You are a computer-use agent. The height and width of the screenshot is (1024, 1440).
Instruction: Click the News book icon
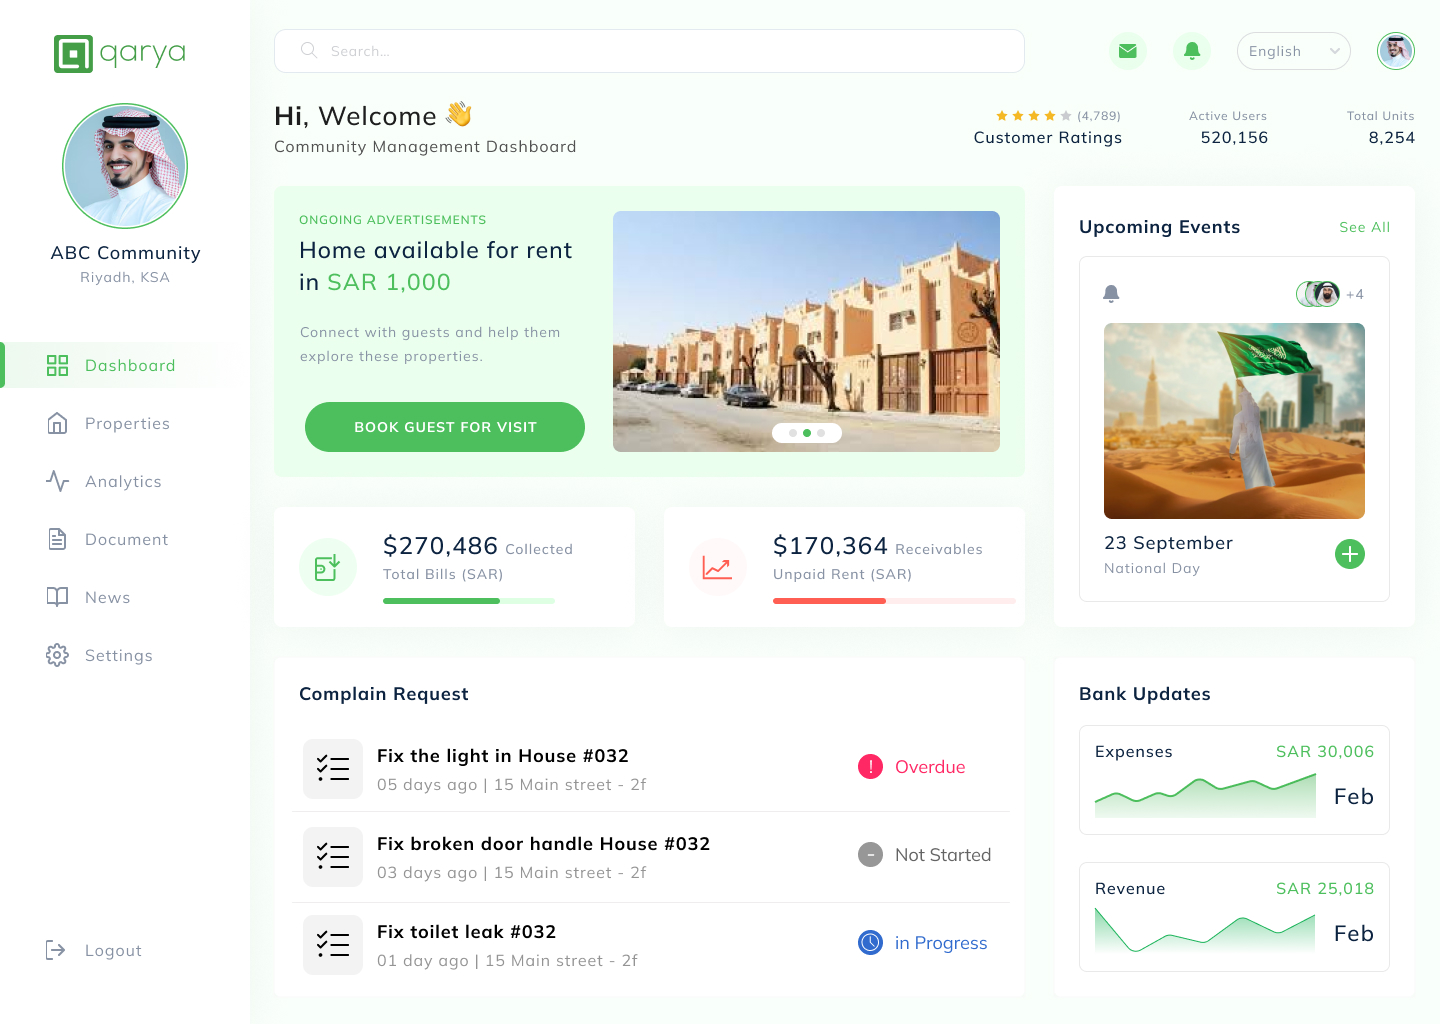click(58, 598)
